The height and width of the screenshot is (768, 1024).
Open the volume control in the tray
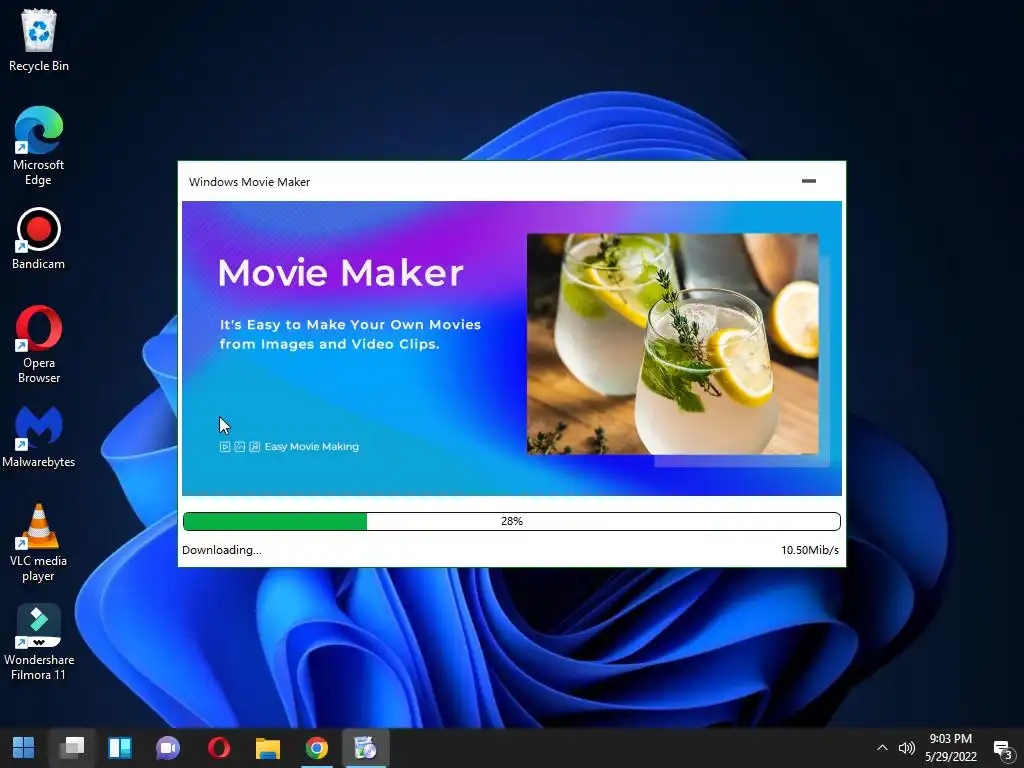(906, 748)
